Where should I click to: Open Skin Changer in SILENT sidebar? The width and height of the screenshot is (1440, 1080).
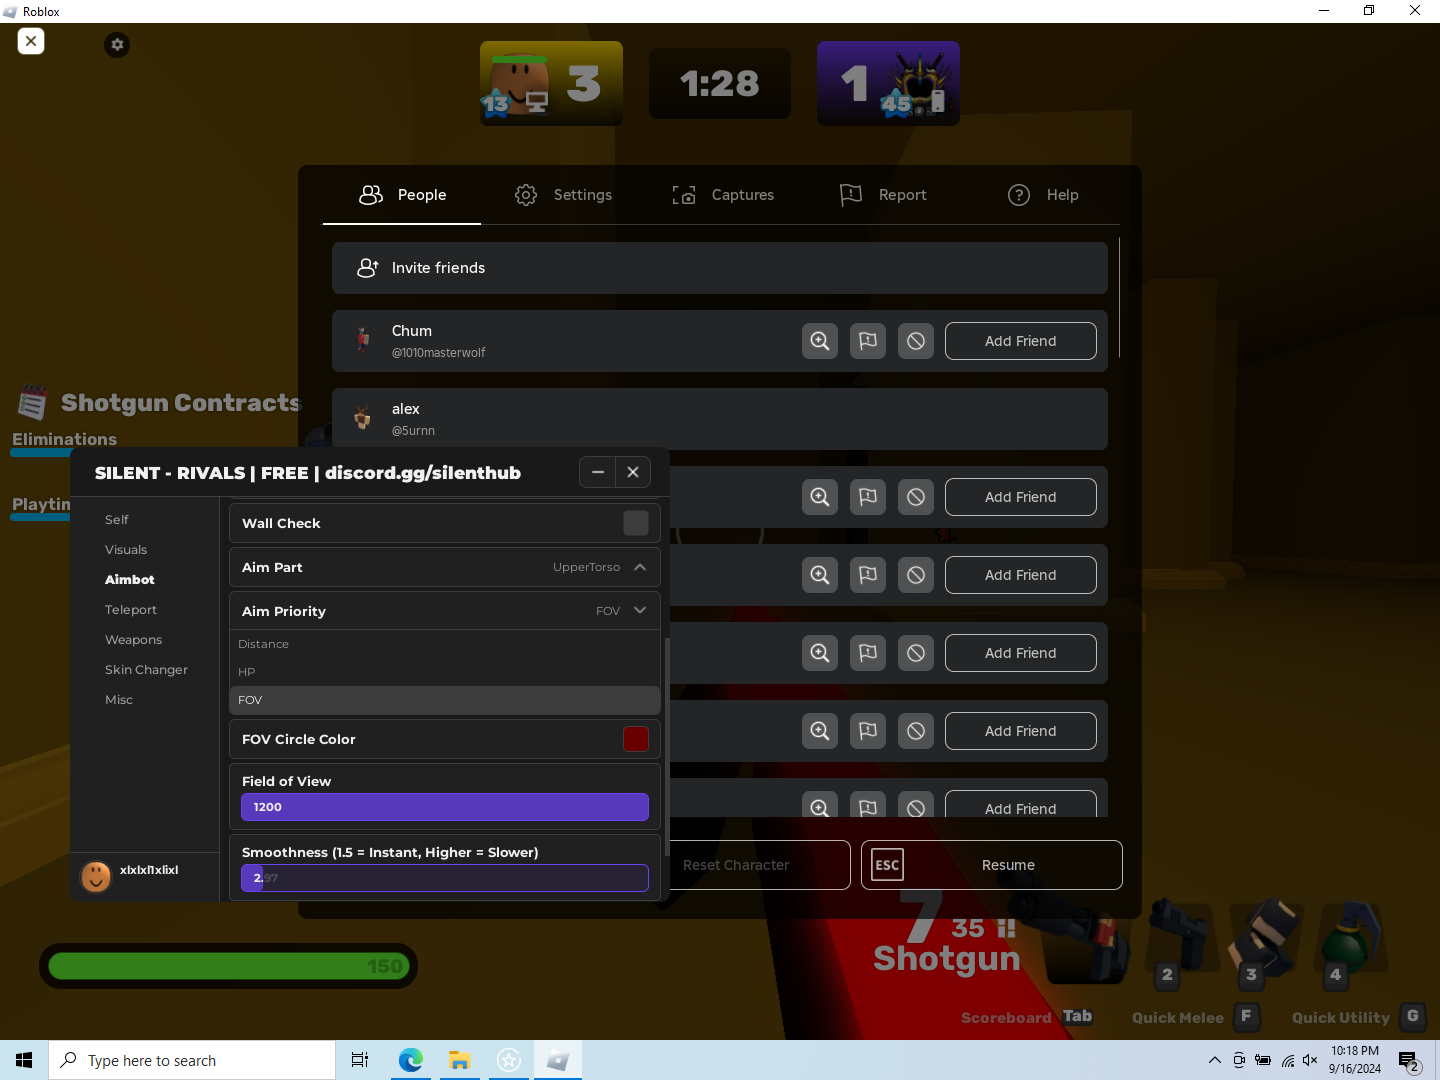[x=146, y=670]
